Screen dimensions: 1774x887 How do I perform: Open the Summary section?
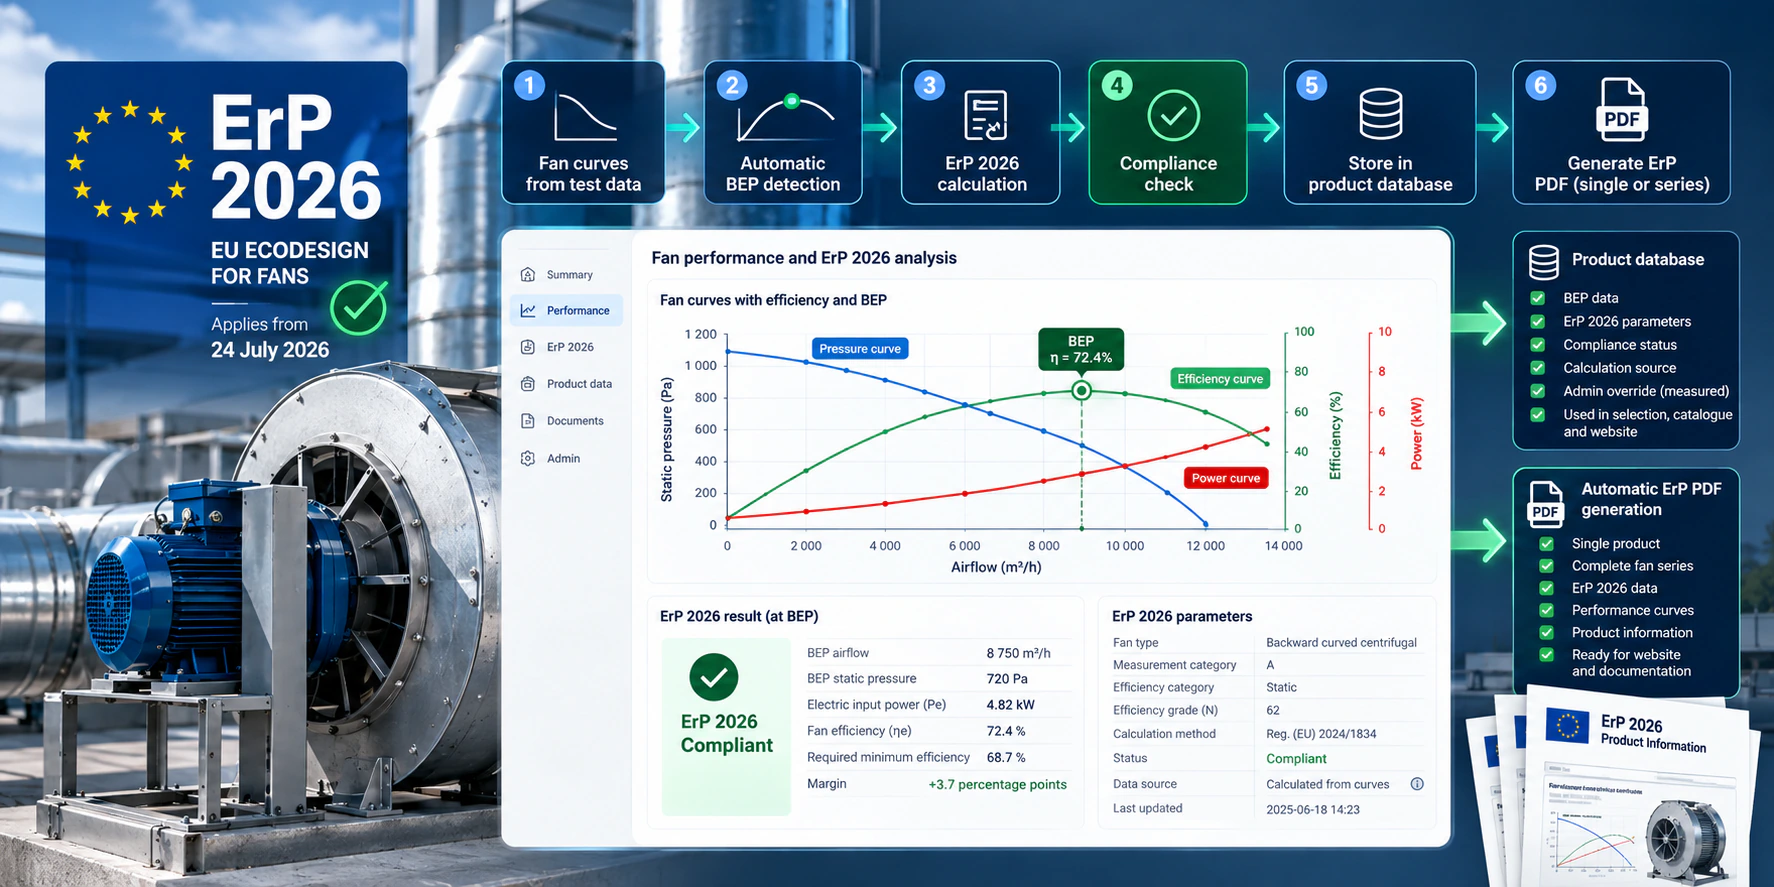pyautogui.click(x=566, y=274)
